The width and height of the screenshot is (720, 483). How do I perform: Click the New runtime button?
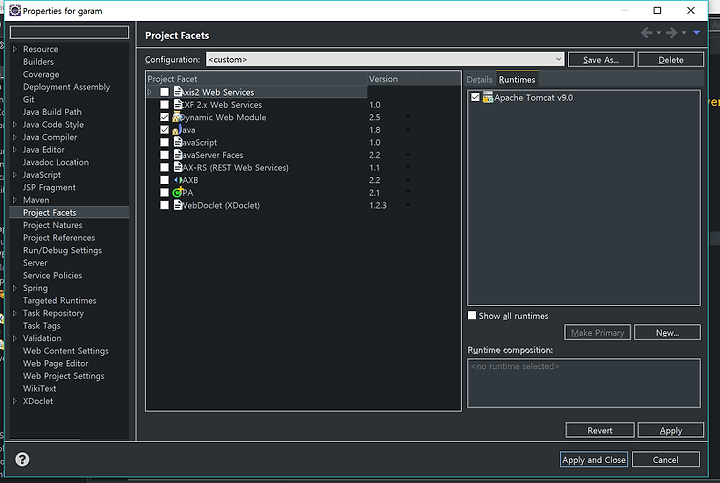pyautogui.click(x=667, y=332)
